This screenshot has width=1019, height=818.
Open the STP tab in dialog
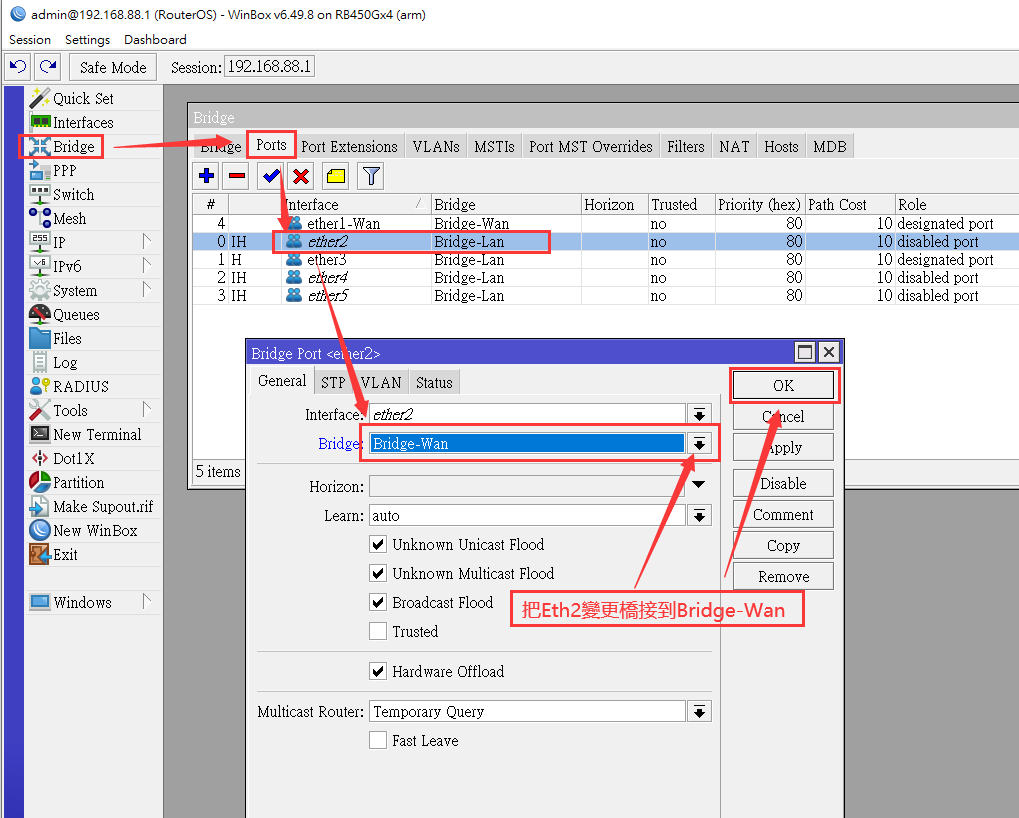(333, 383)
